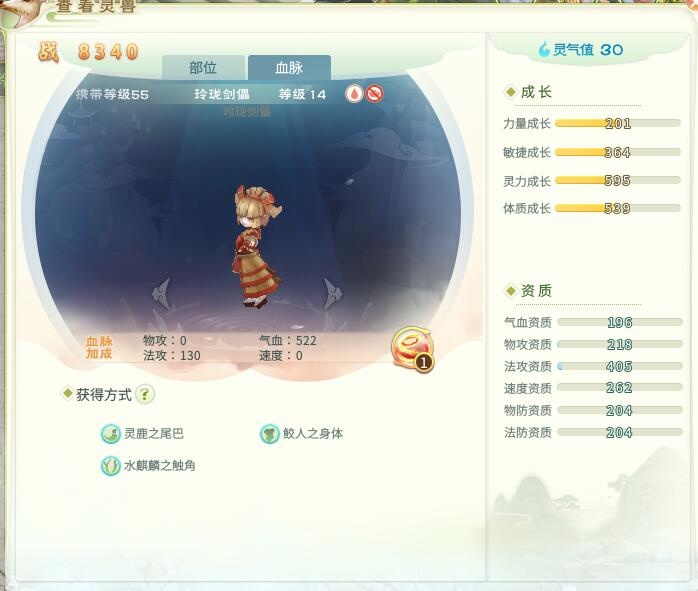The height and width of the screenshot is (591, 698).
Task: Click the red prohibited badge icon
Action: pos(374,94)
